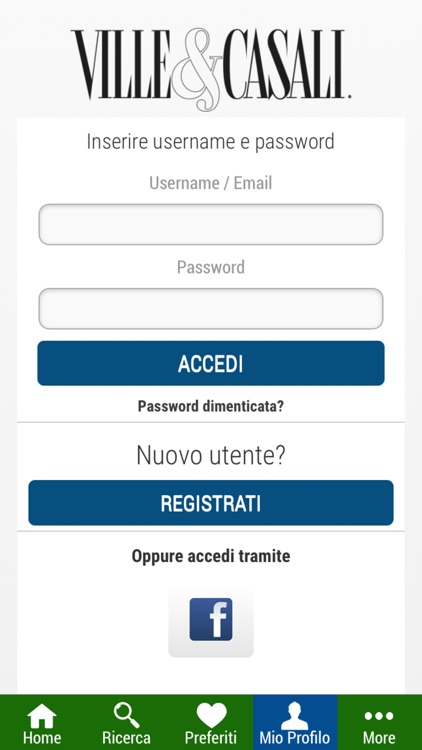
Task: Click the Nuovo utente? heading
Action: (211, 455)
